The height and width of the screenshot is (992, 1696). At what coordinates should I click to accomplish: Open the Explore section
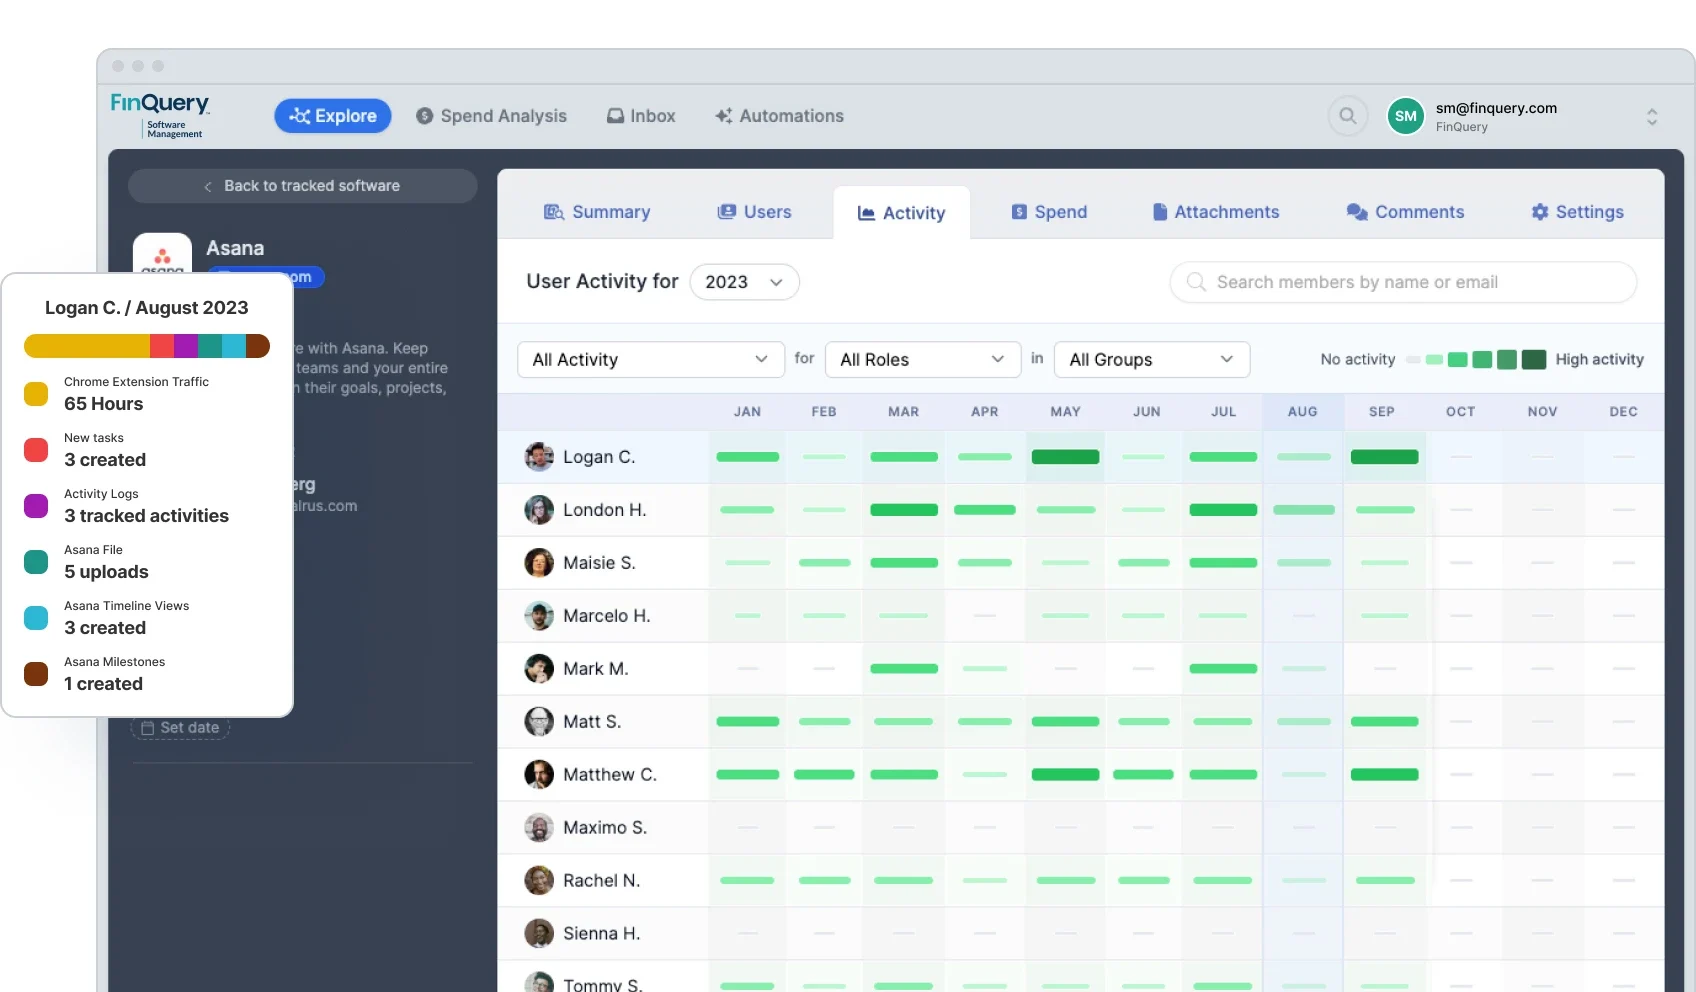point(332,116)
